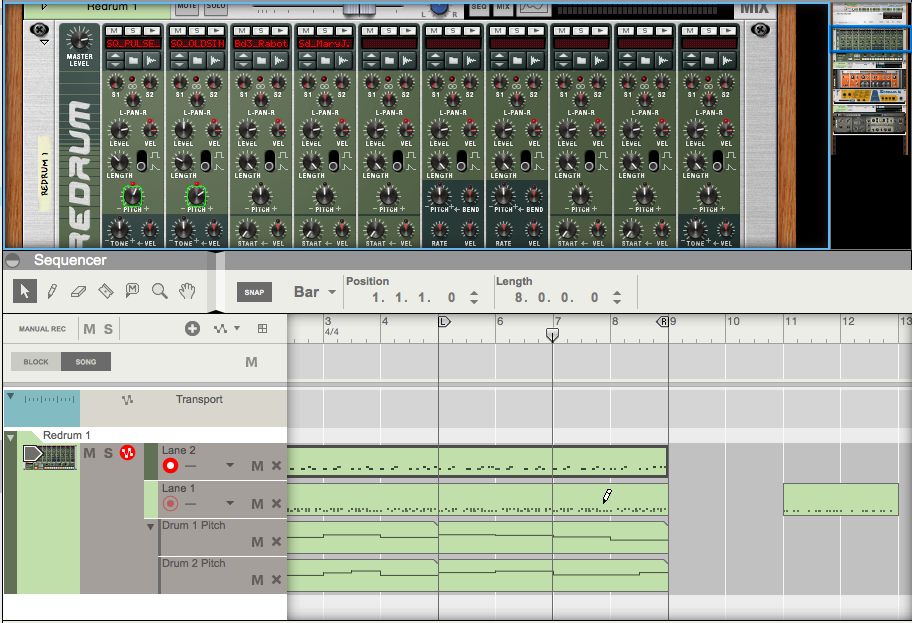Screen dimensions: 912x623
Task: Mute Lane 2
Action: tap(257, 466)
